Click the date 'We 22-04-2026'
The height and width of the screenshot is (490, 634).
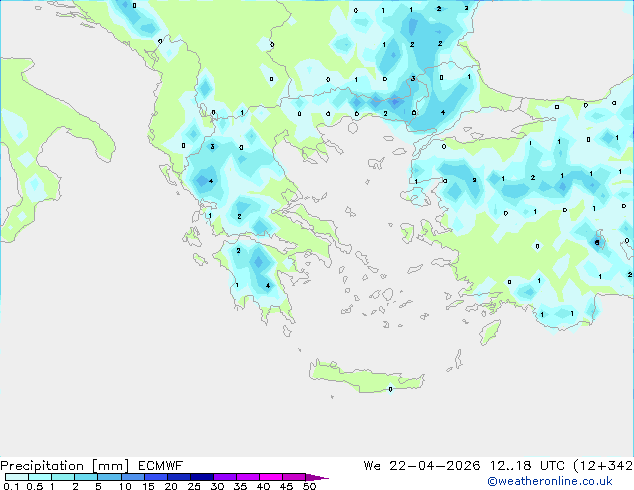[x=422, y=466]
